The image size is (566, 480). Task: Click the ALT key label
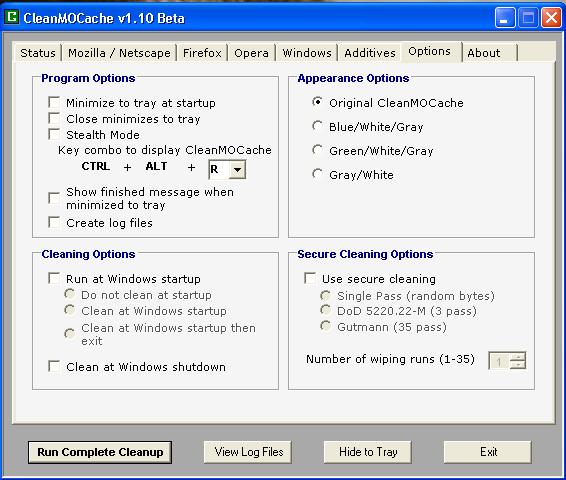tap(156, 166)
